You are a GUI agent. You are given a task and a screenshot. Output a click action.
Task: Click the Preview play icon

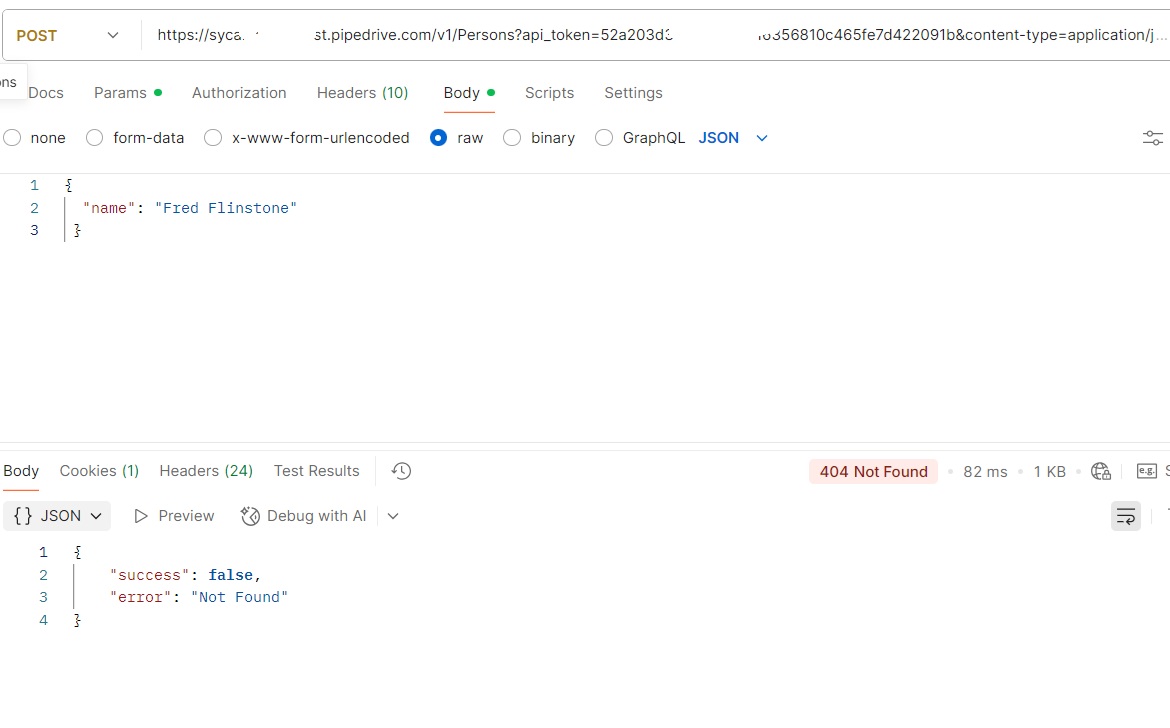point(141,516)
